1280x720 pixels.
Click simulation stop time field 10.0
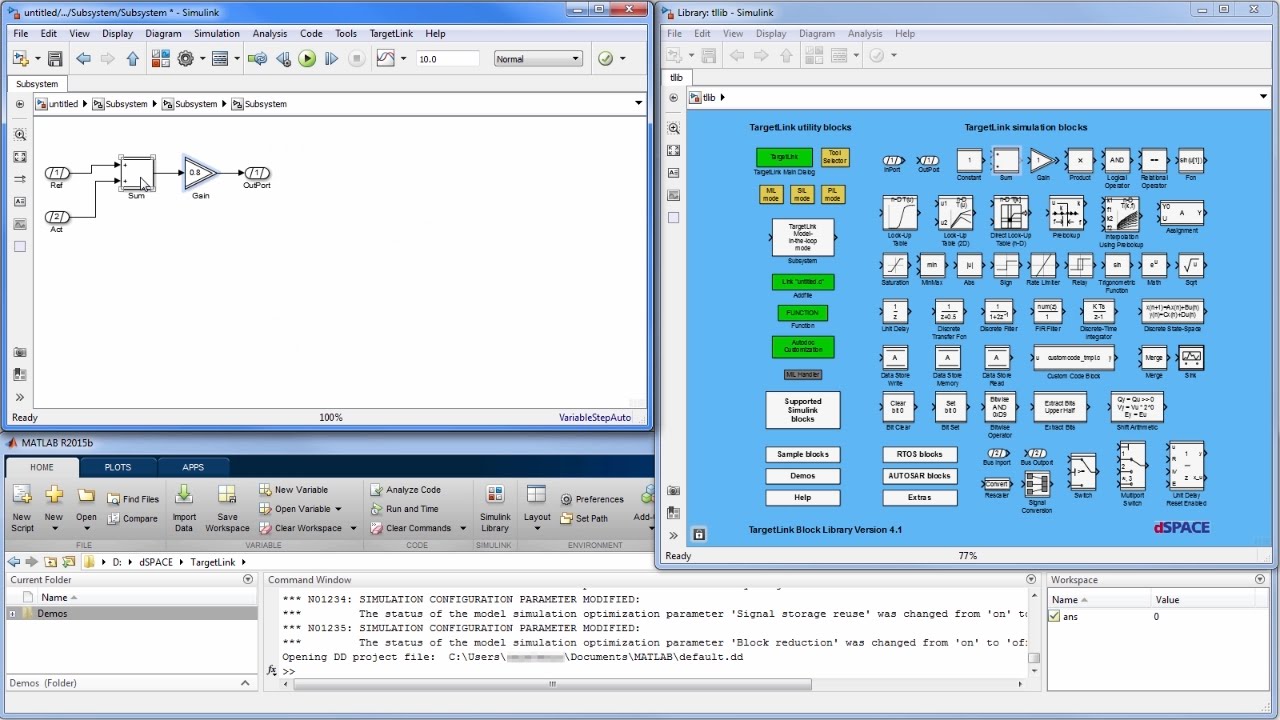coord(447,59)
